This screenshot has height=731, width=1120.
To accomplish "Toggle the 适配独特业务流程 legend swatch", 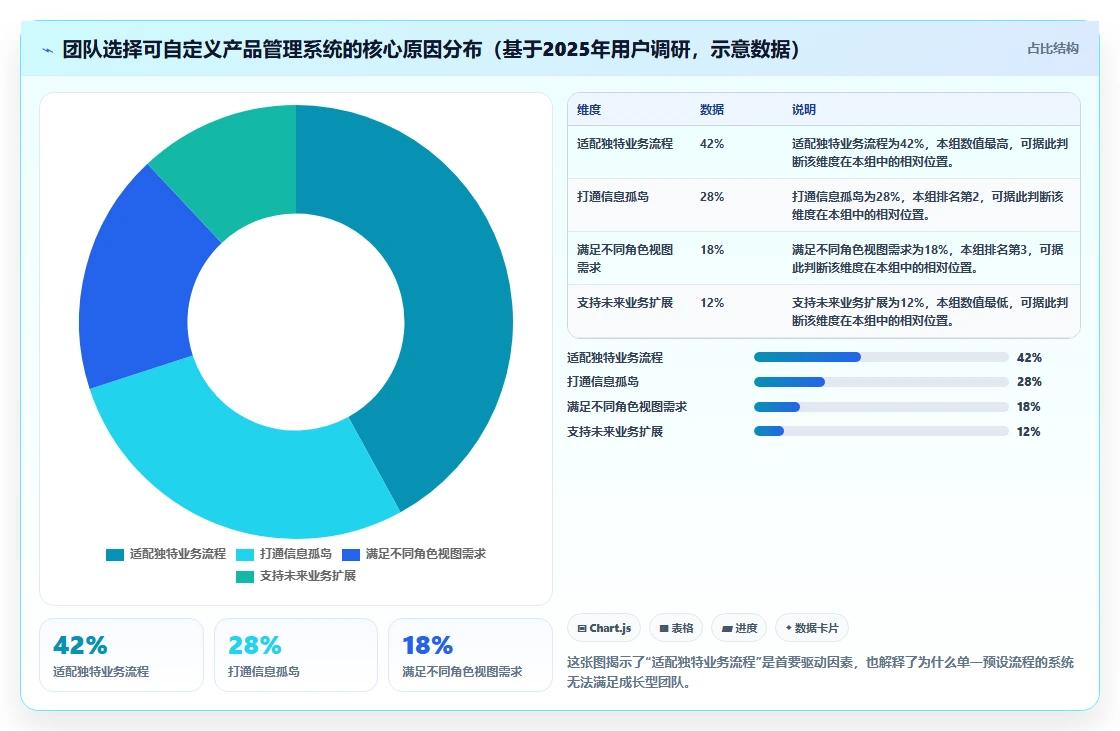I will click(115, 555).
